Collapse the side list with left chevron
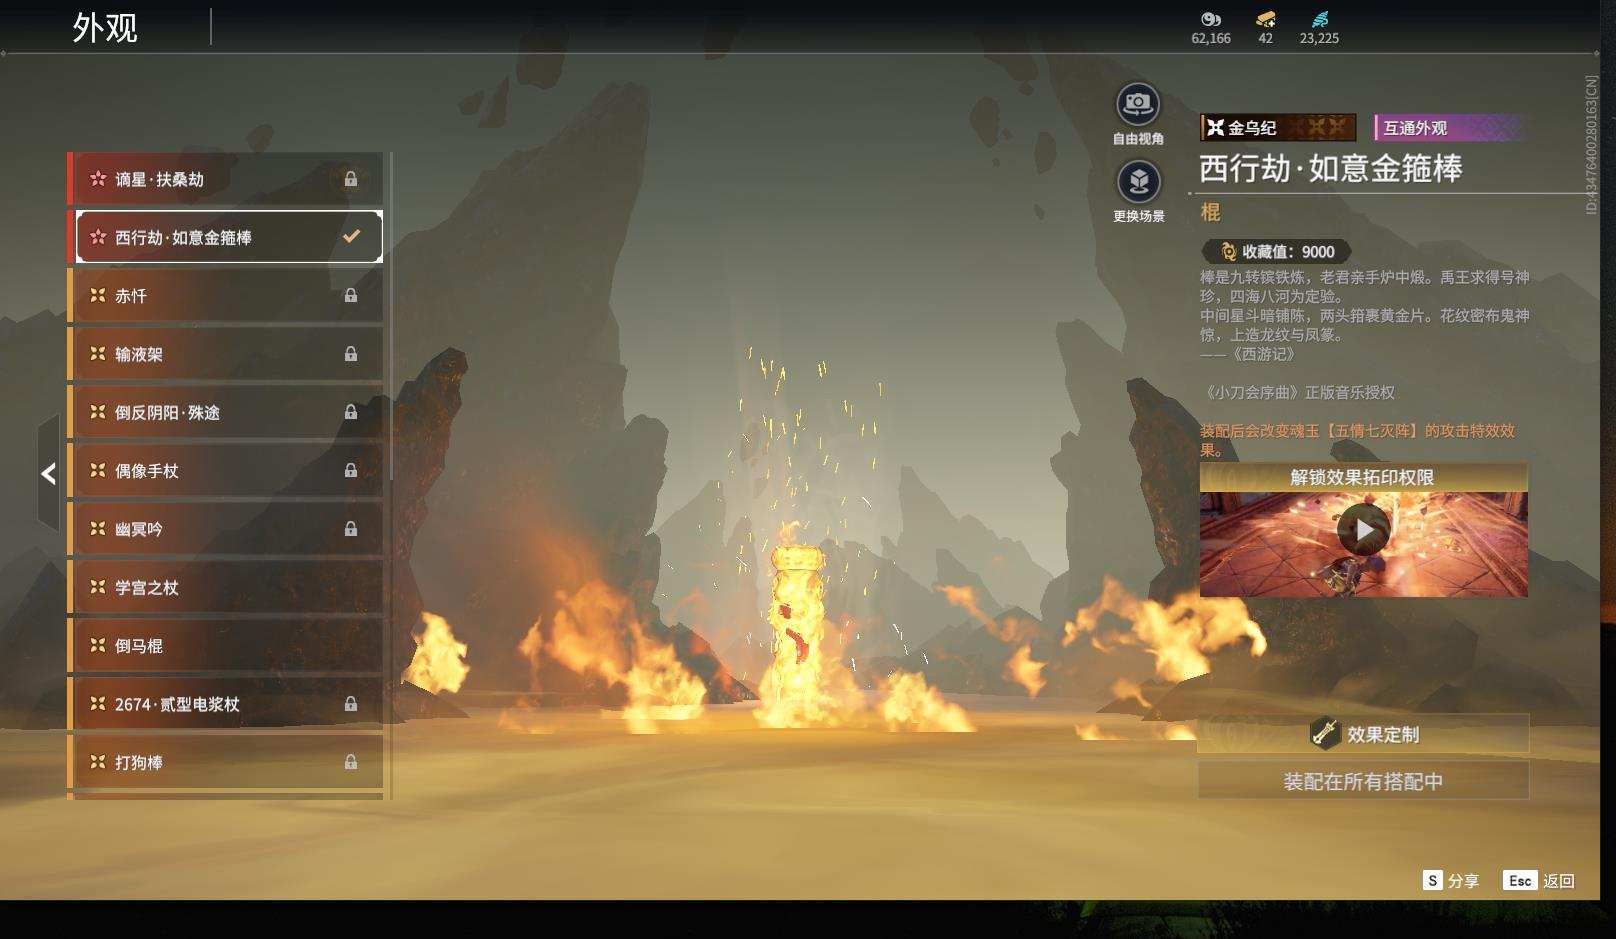 (x=48, y=473)
